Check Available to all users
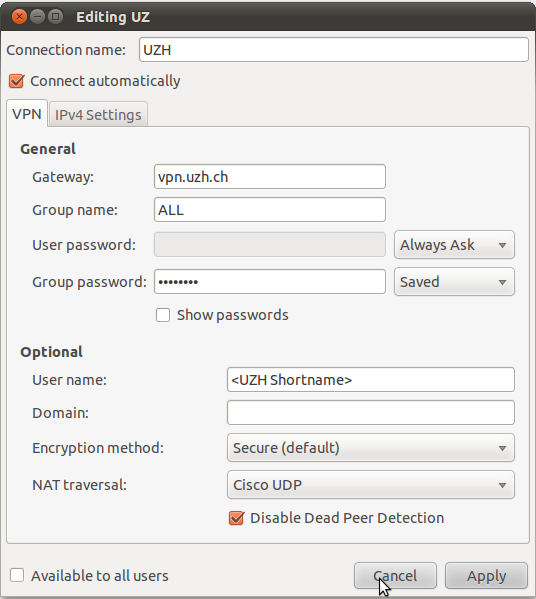 17,575
